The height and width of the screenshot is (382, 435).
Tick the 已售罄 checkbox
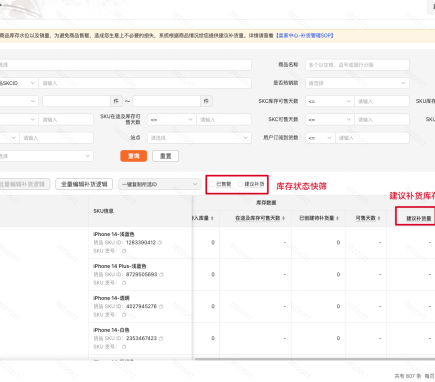212,184
